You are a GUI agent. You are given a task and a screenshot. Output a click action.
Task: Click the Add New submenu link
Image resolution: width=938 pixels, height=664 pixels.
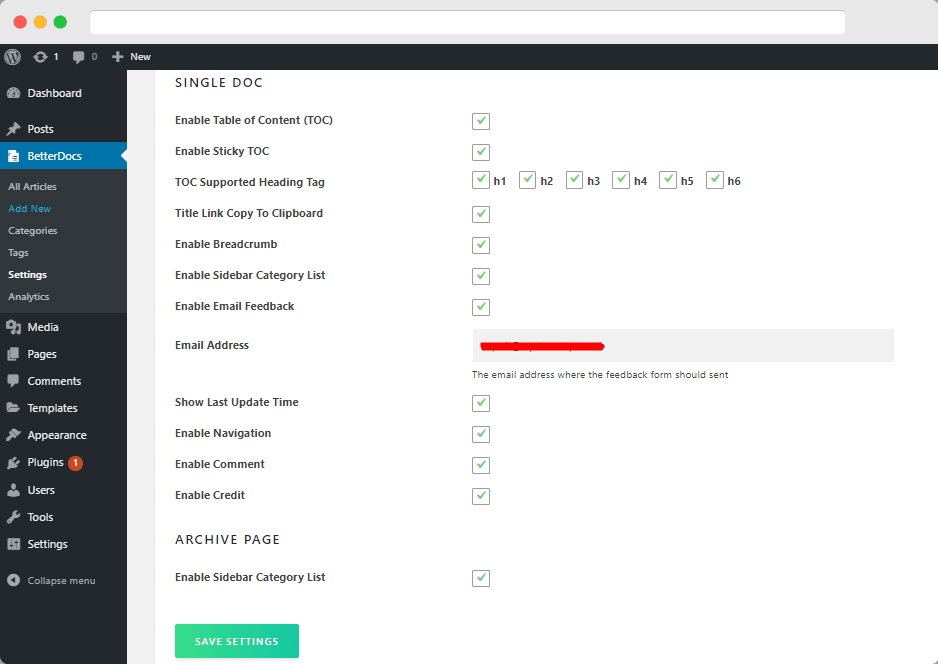coord(29,209)
